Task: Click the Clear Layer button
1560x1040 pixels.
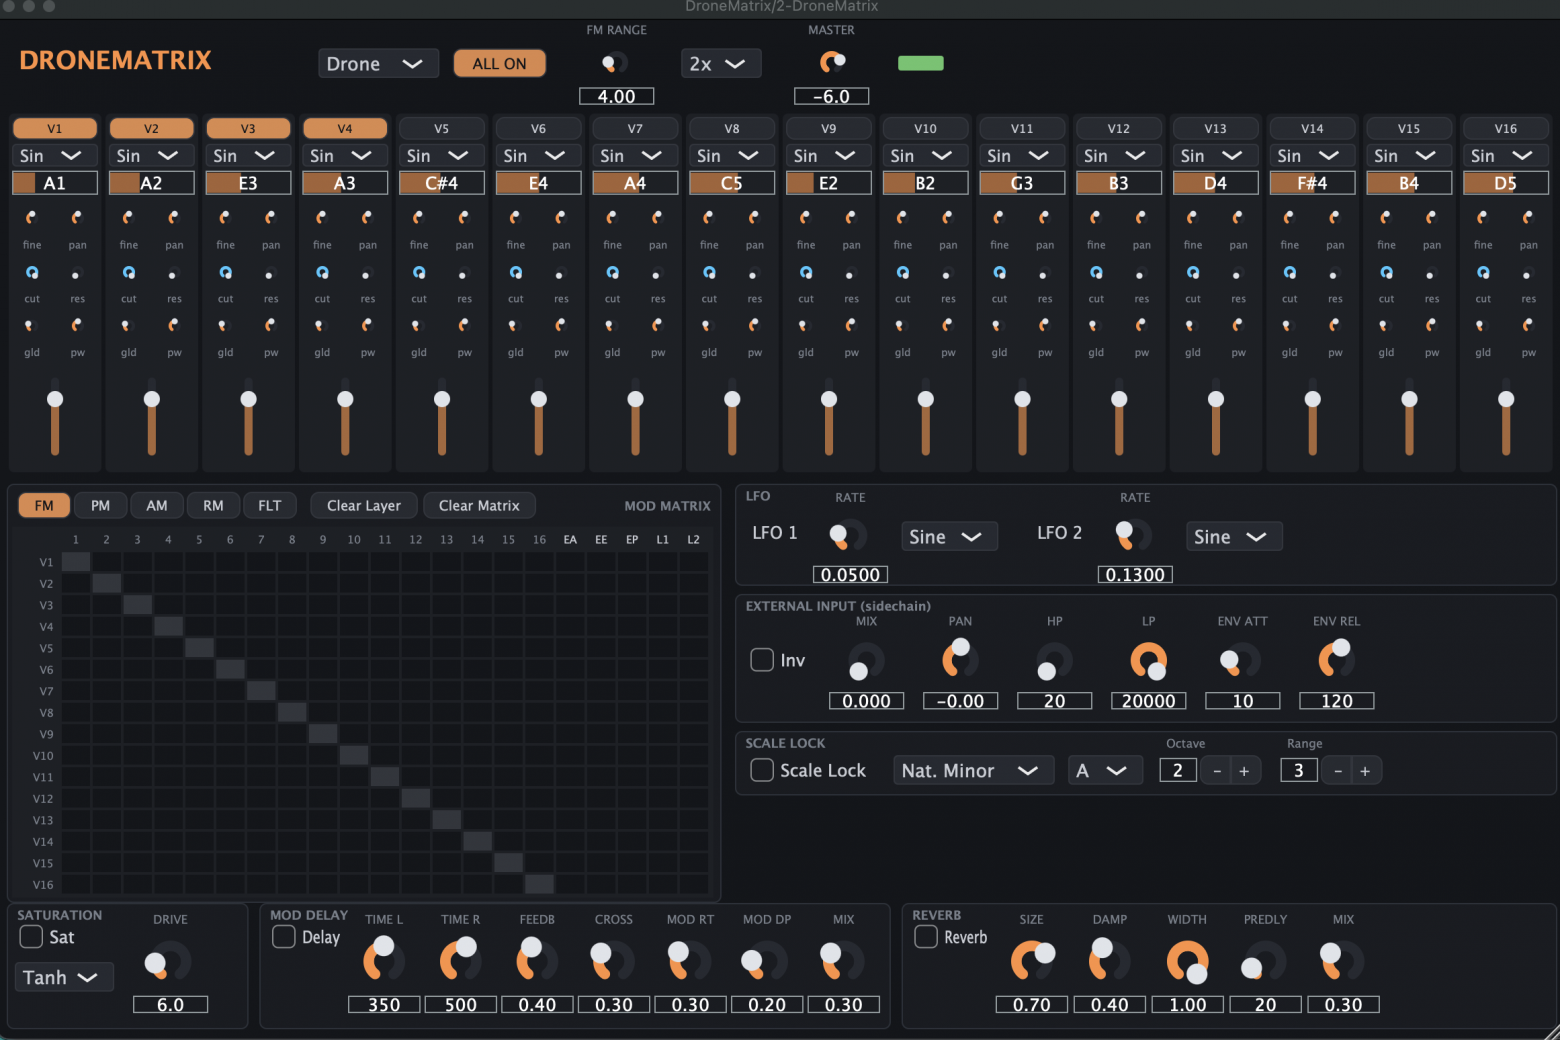Action: click(364, 506)
